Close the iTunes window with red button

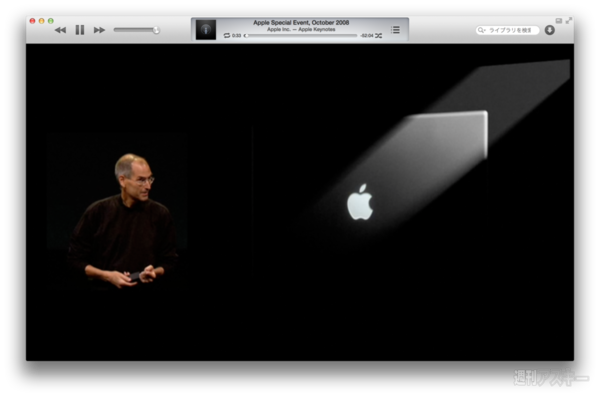tap(33, 21)
